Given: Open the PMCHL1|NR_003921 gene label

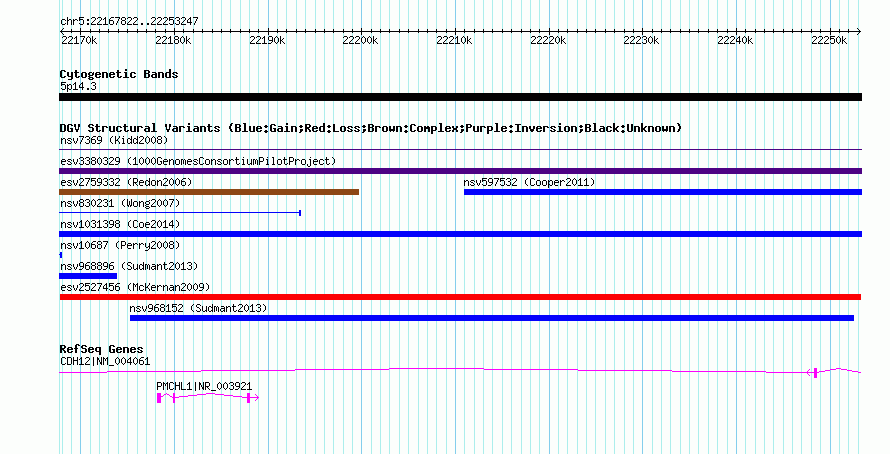Looking at the screenshot, I should pyautogui.click(x=204, y=386).
